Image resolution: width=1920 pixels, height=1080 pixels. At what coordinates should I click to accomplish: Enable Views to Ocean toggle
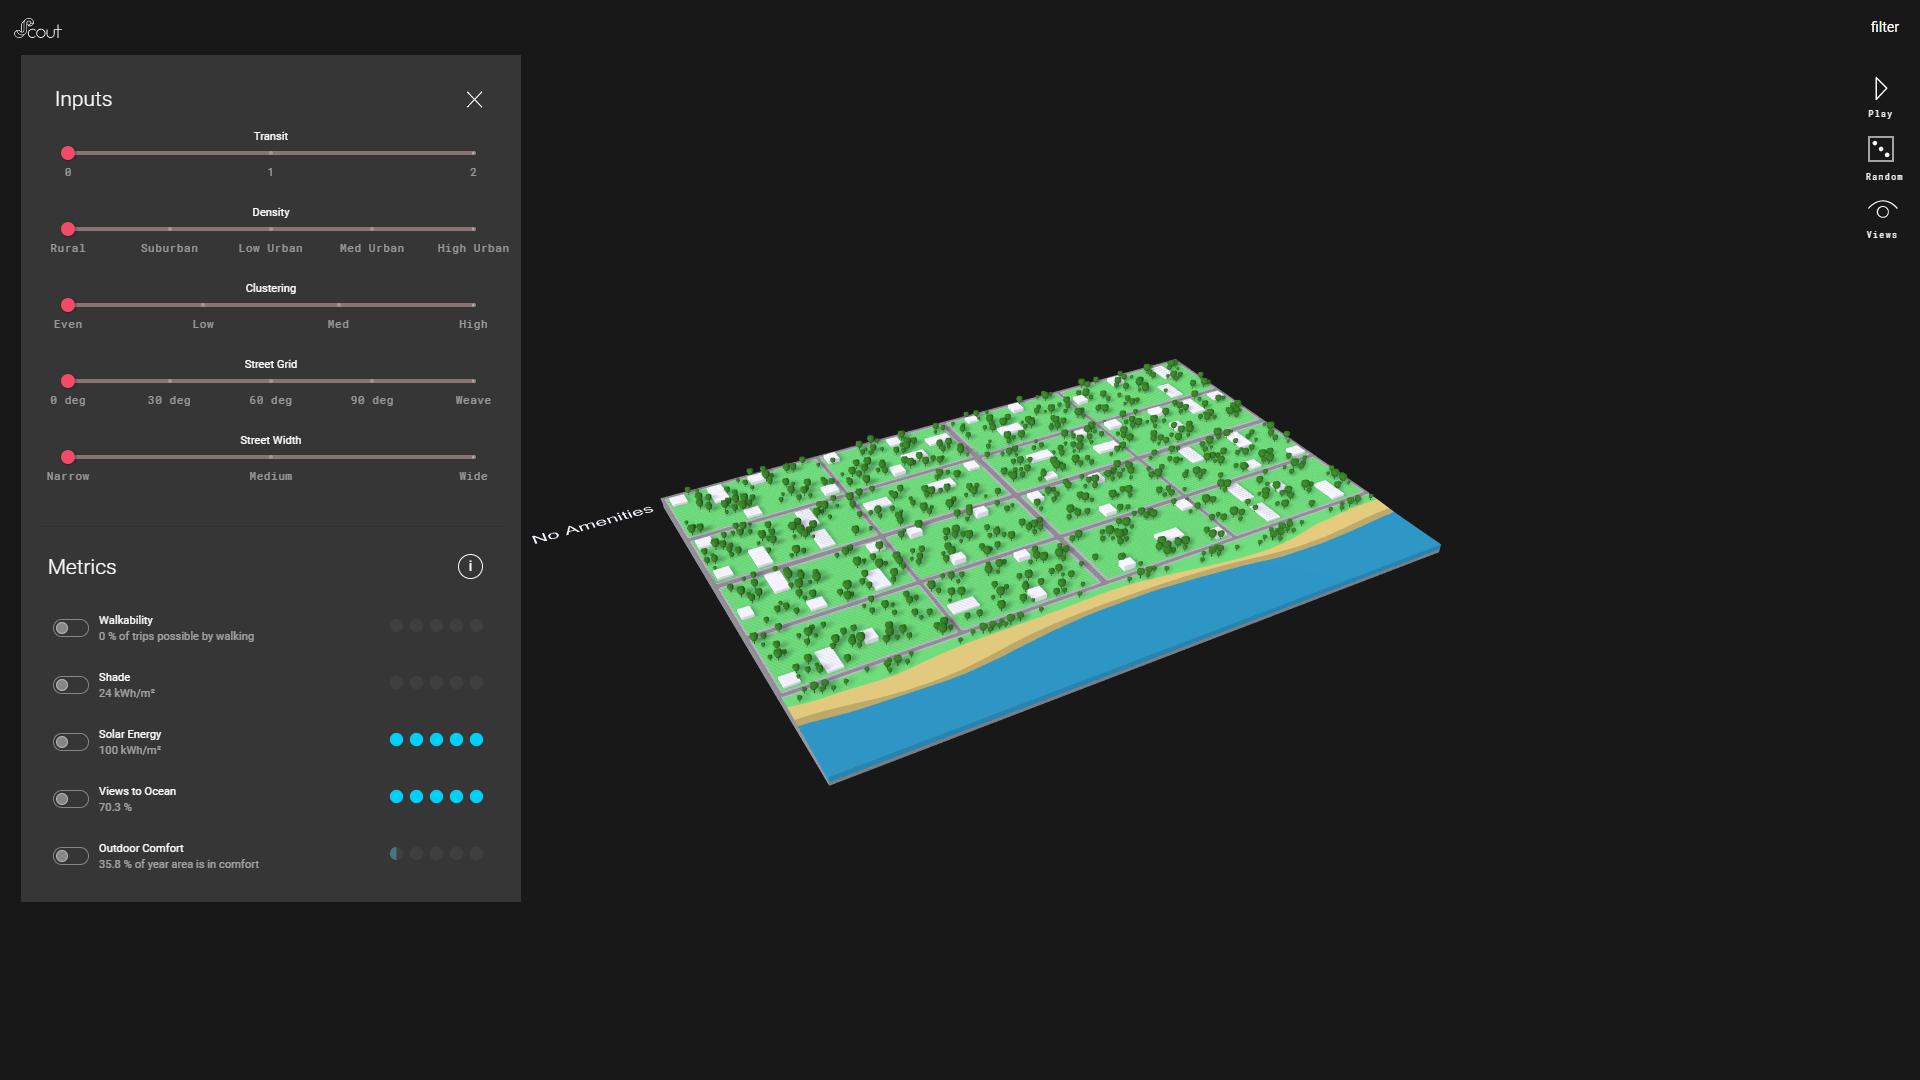(71, 799)
